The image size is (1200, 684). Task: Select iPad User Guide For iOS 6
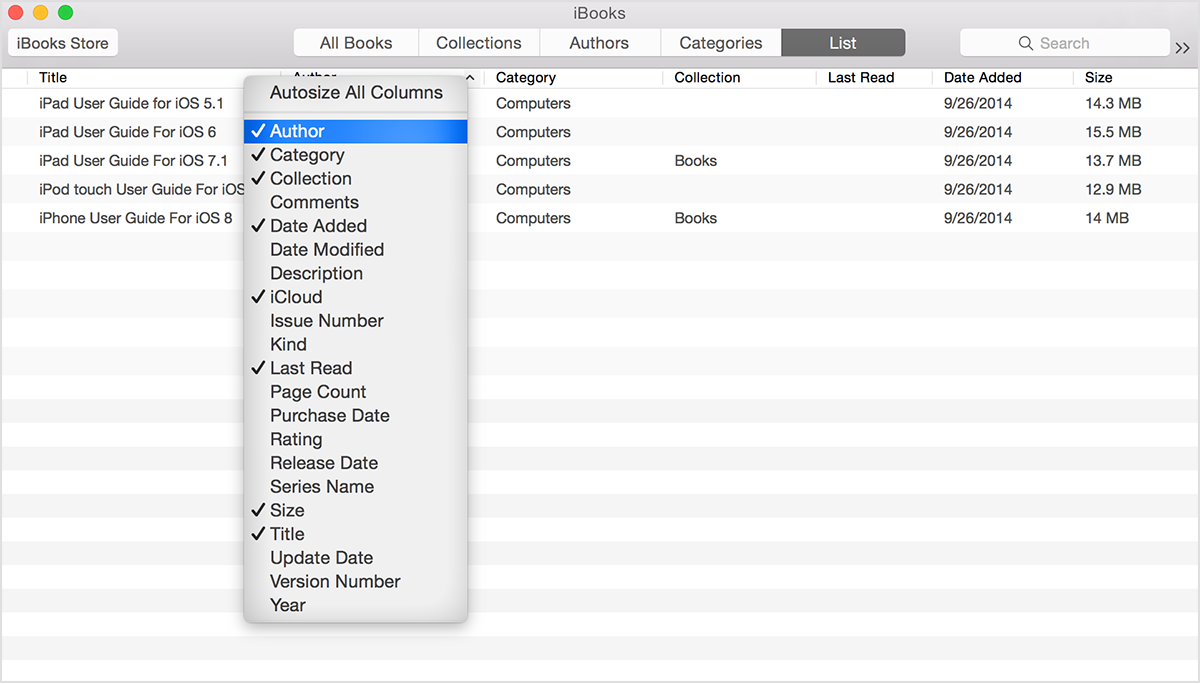click(127, 132)
